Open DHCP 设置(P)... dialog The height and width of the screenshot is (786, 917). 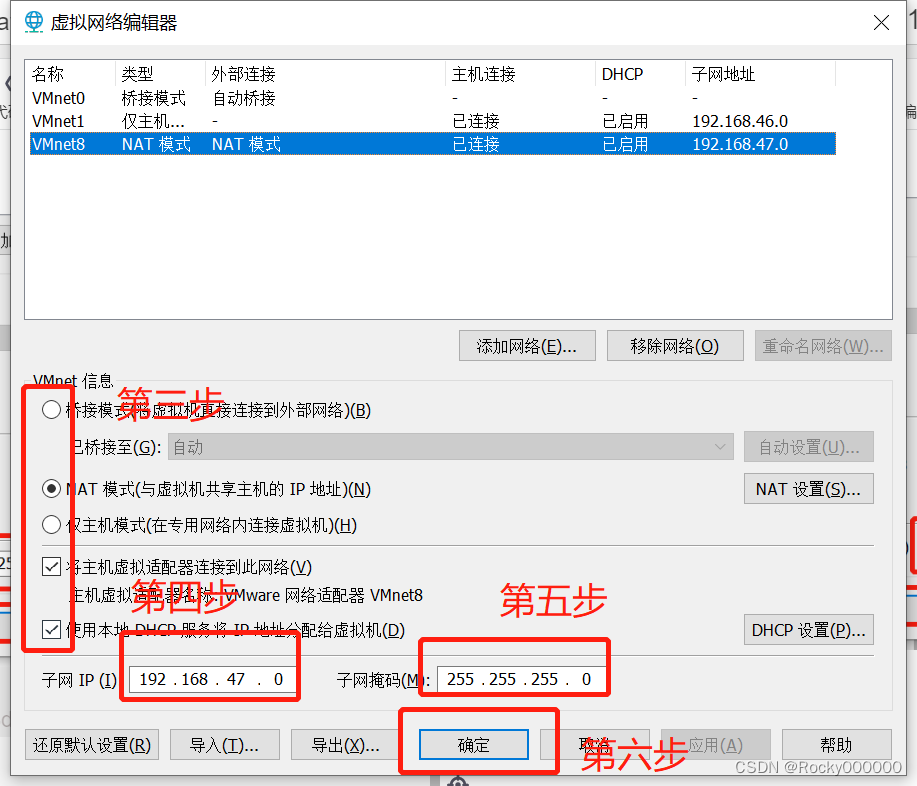click(x=809, y=630)
